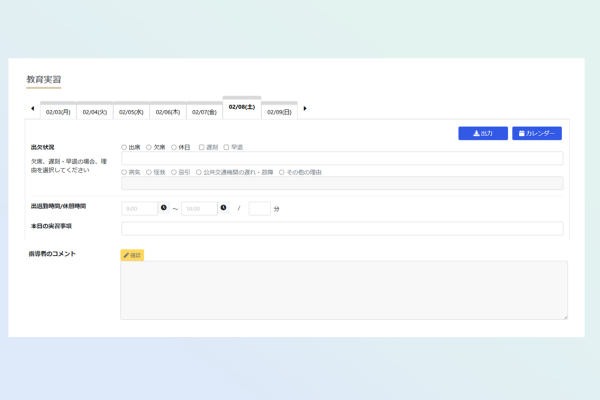600x400 pixels.
Task: Click the next week arrow icon
Action: pyautogui.click(x=305, y=108)
